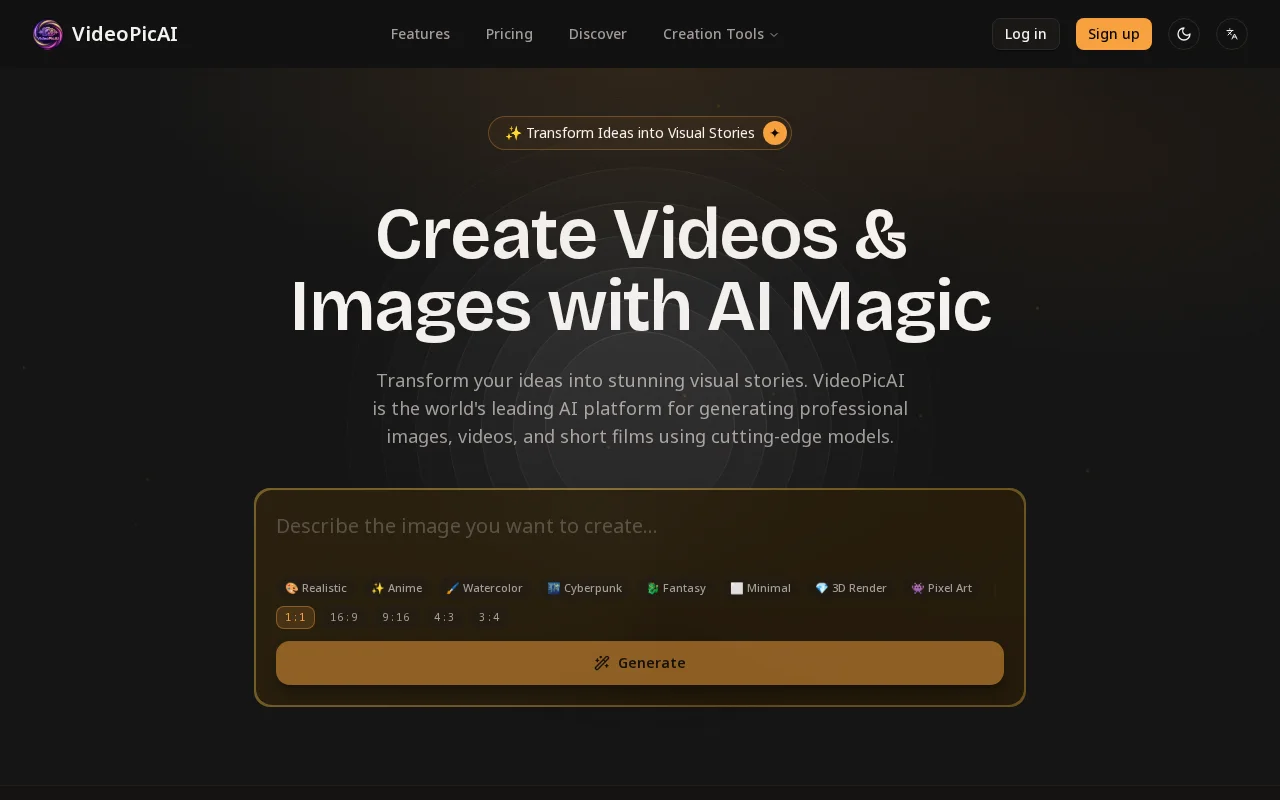The image size is (1280, 800).
Task: Select the Watercolor style chip
Action: pyautogui.click(x=485, y=588)
